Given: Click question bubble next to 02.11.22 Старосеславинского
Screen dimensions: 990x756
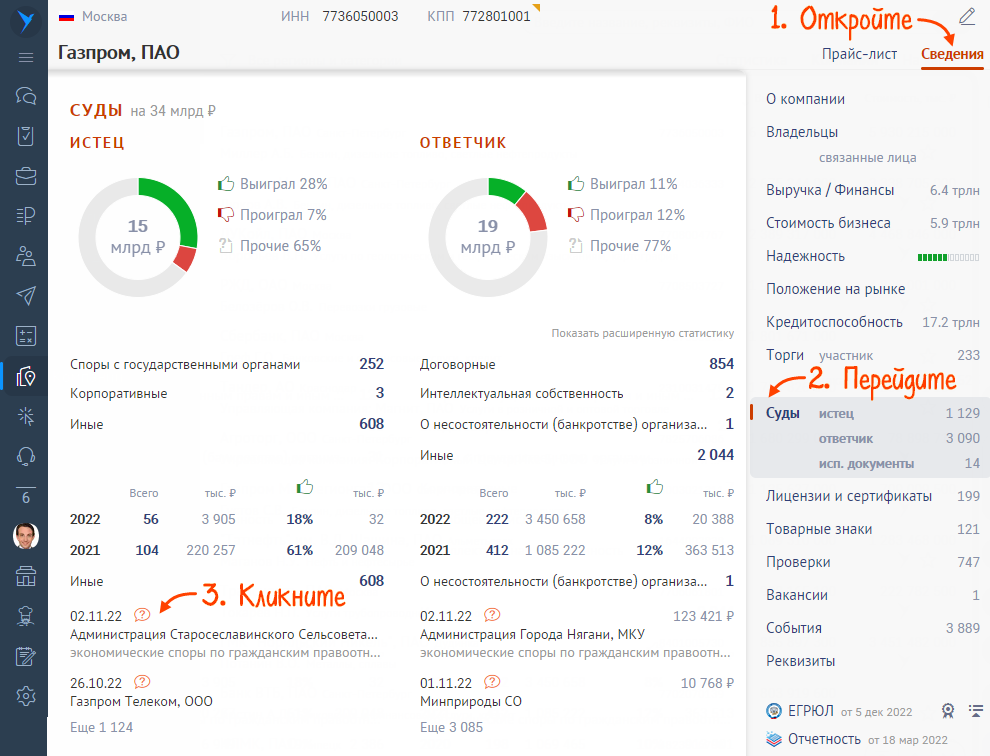Looking at the screenshot, I should pyautogui.click(x=142, y=615).
